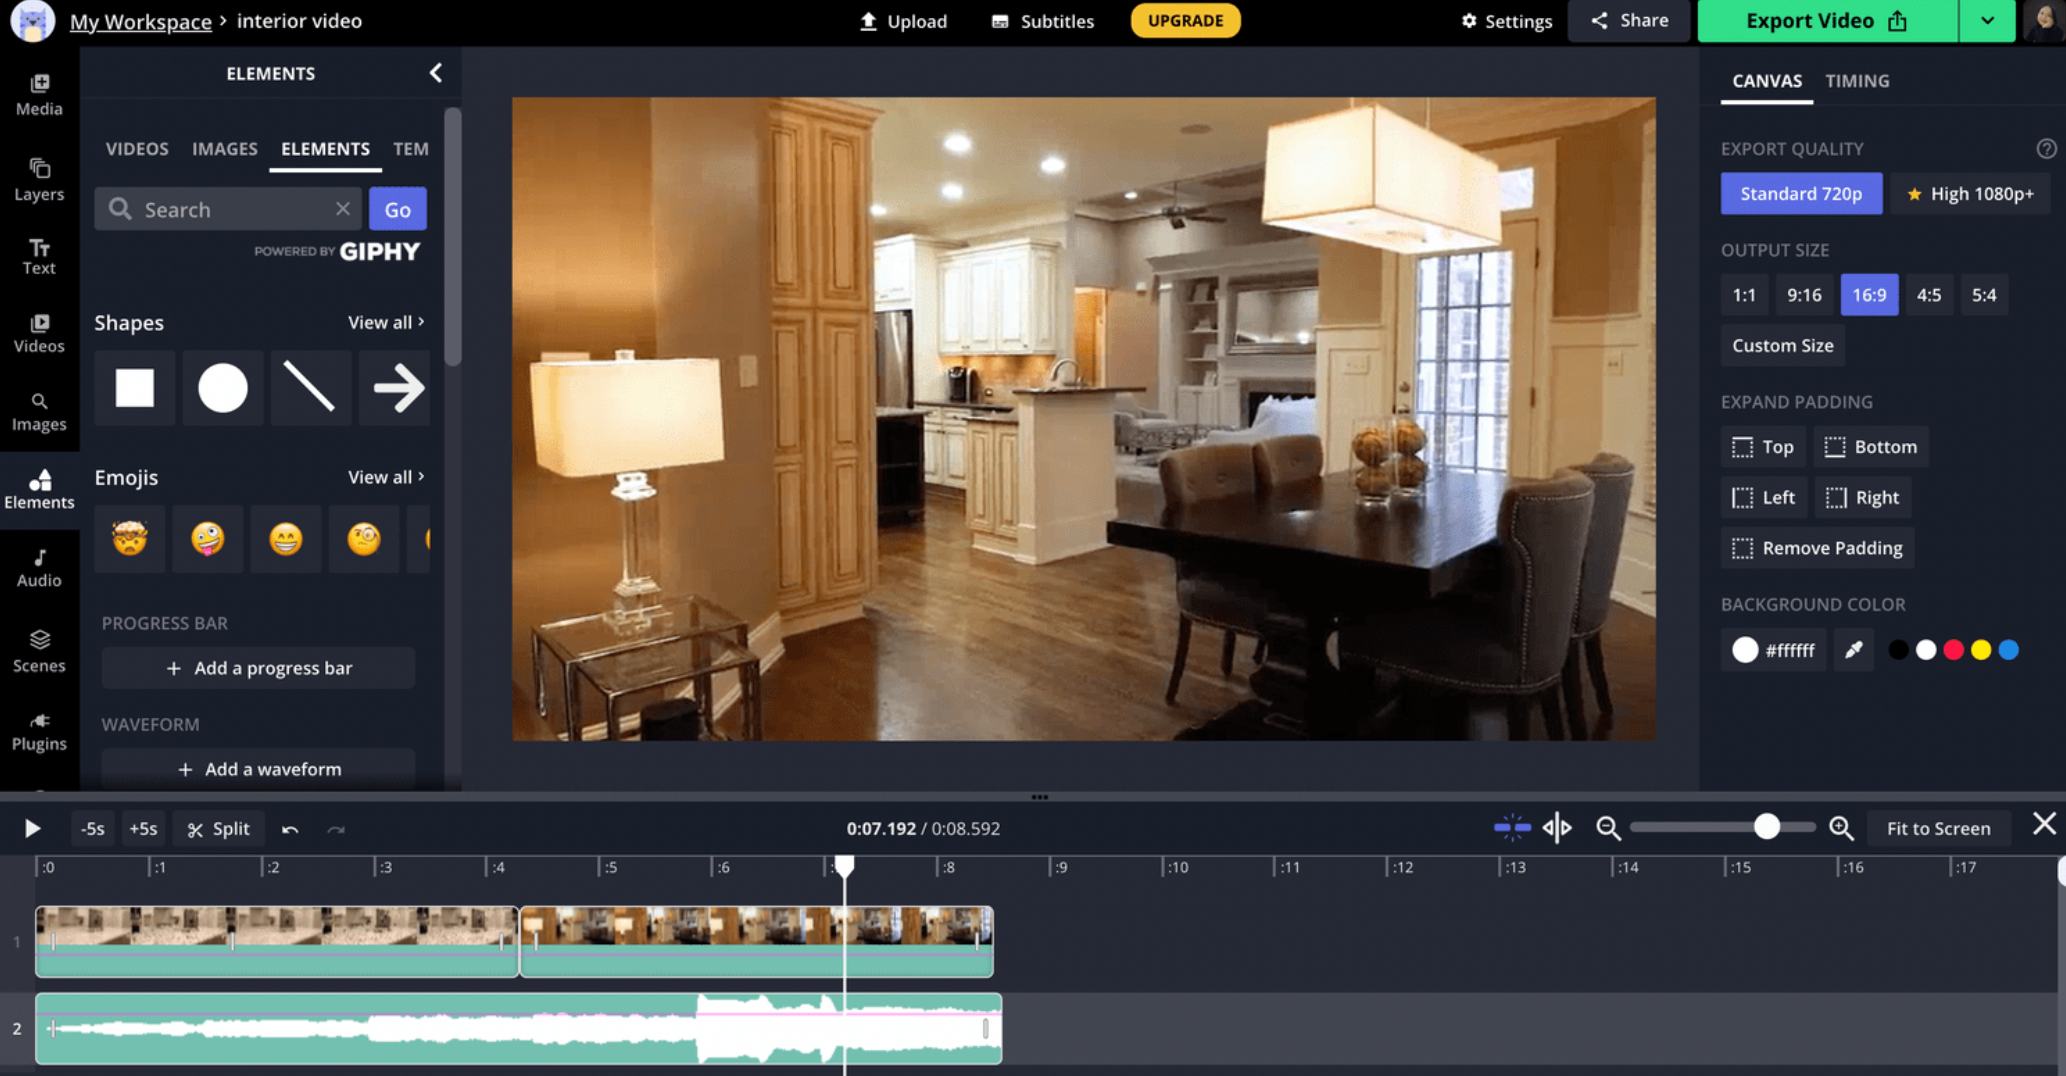
Task: Clear the elements search field
Action: pos(343,208)
